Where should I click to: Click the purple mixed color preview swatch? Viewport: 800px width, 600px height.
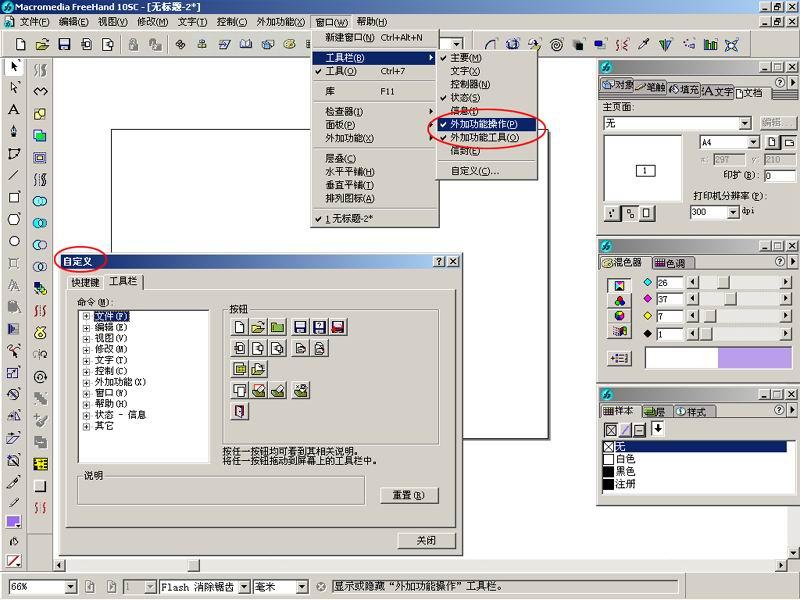pyautogui.click(x=755, y=358)
